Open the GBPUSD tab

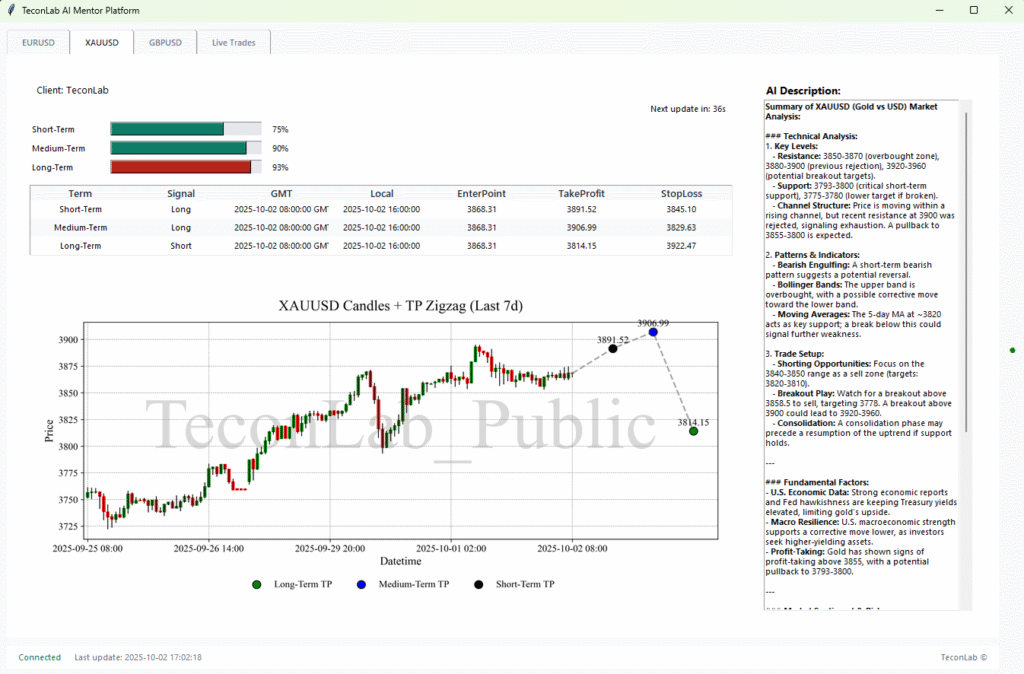165,43
